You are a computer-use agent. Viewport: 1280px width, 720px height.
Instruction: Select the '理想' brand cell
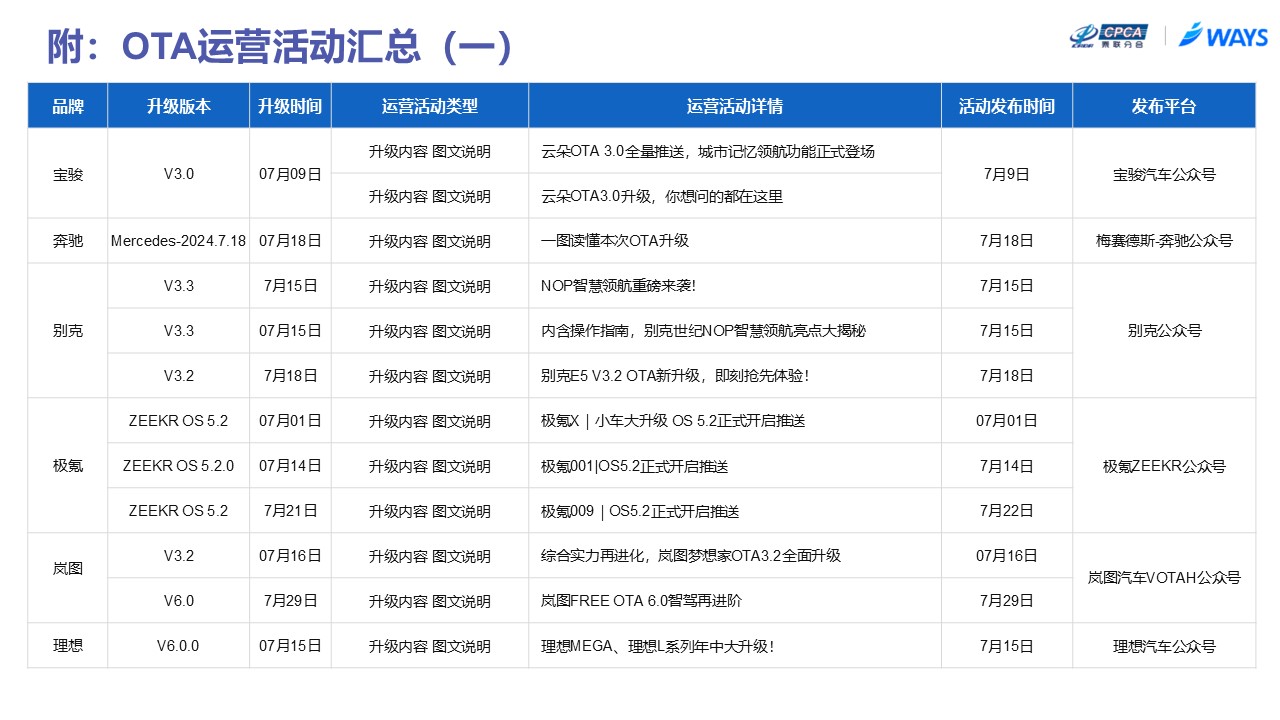68,646
